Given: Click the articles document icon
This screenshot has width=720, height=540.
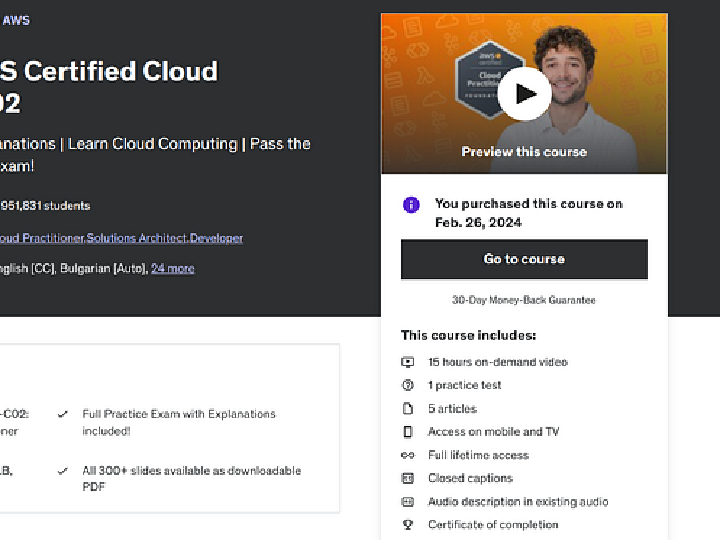Looking at the screenshot, I should coord(408,408).
